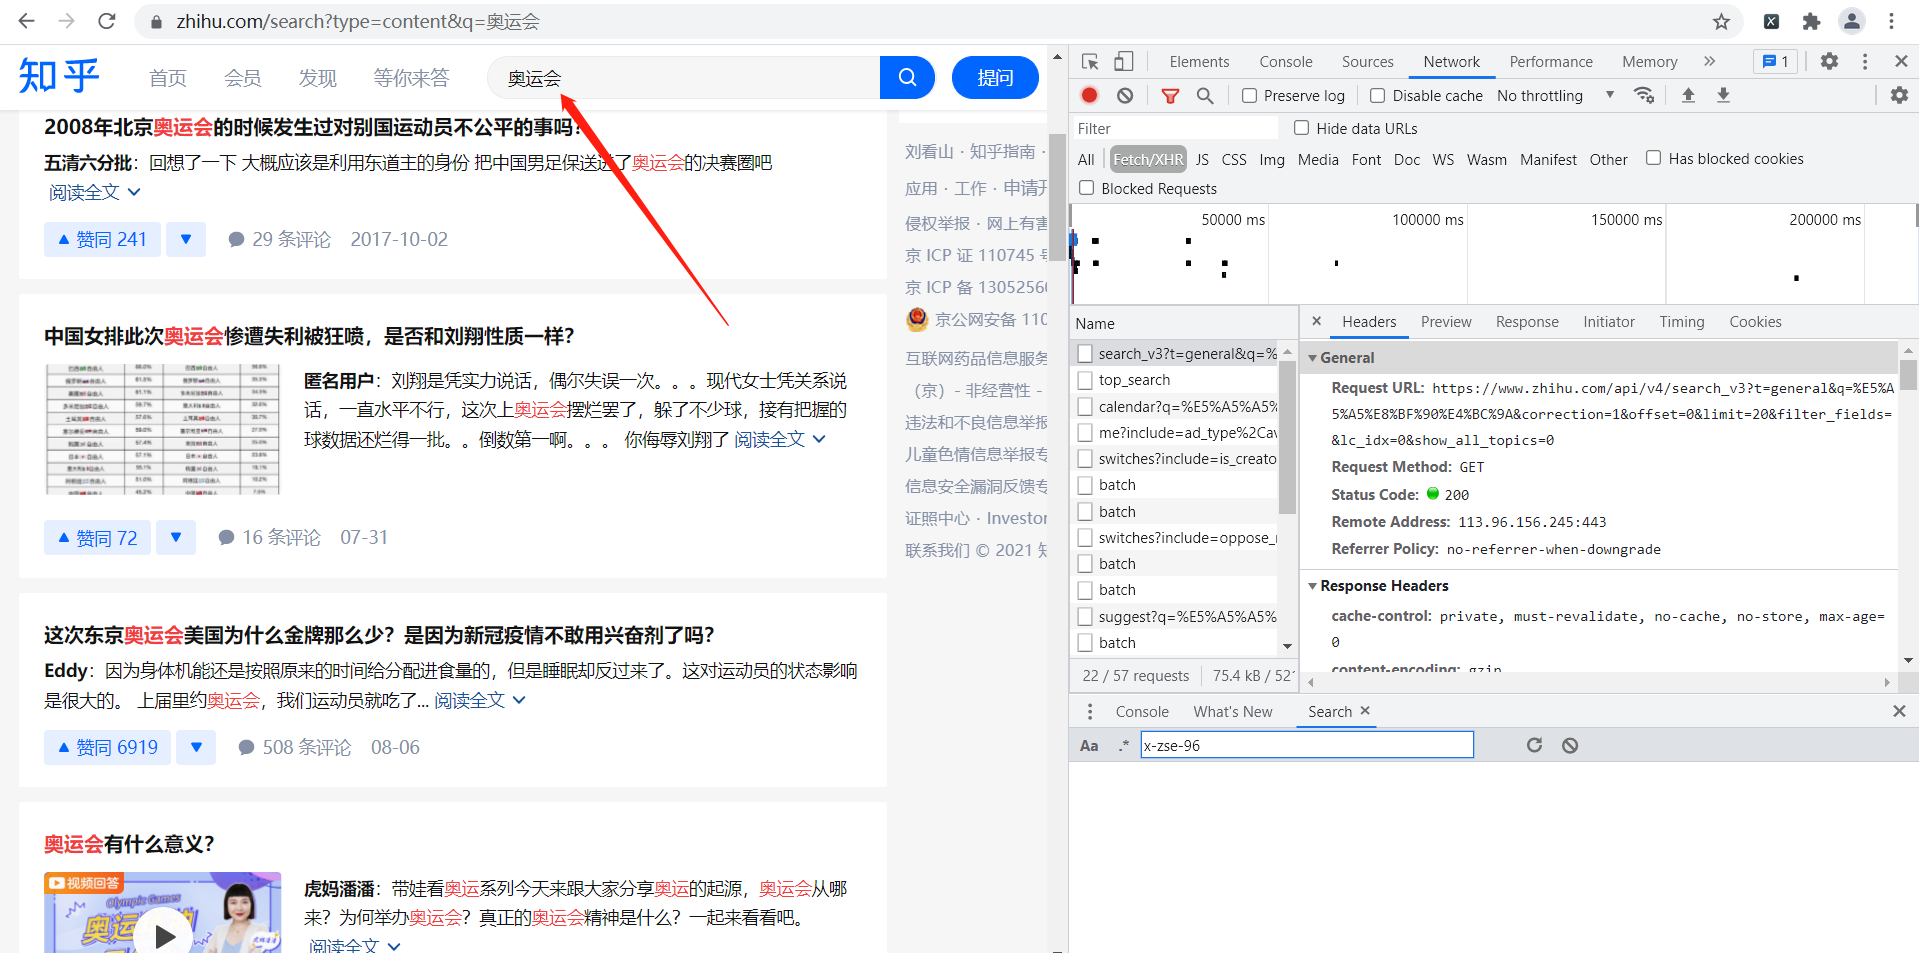The width and height of the screenshot is (1919, 953).
Task: Open the drawer three-dot menu
Action: tap(1090, 711)
